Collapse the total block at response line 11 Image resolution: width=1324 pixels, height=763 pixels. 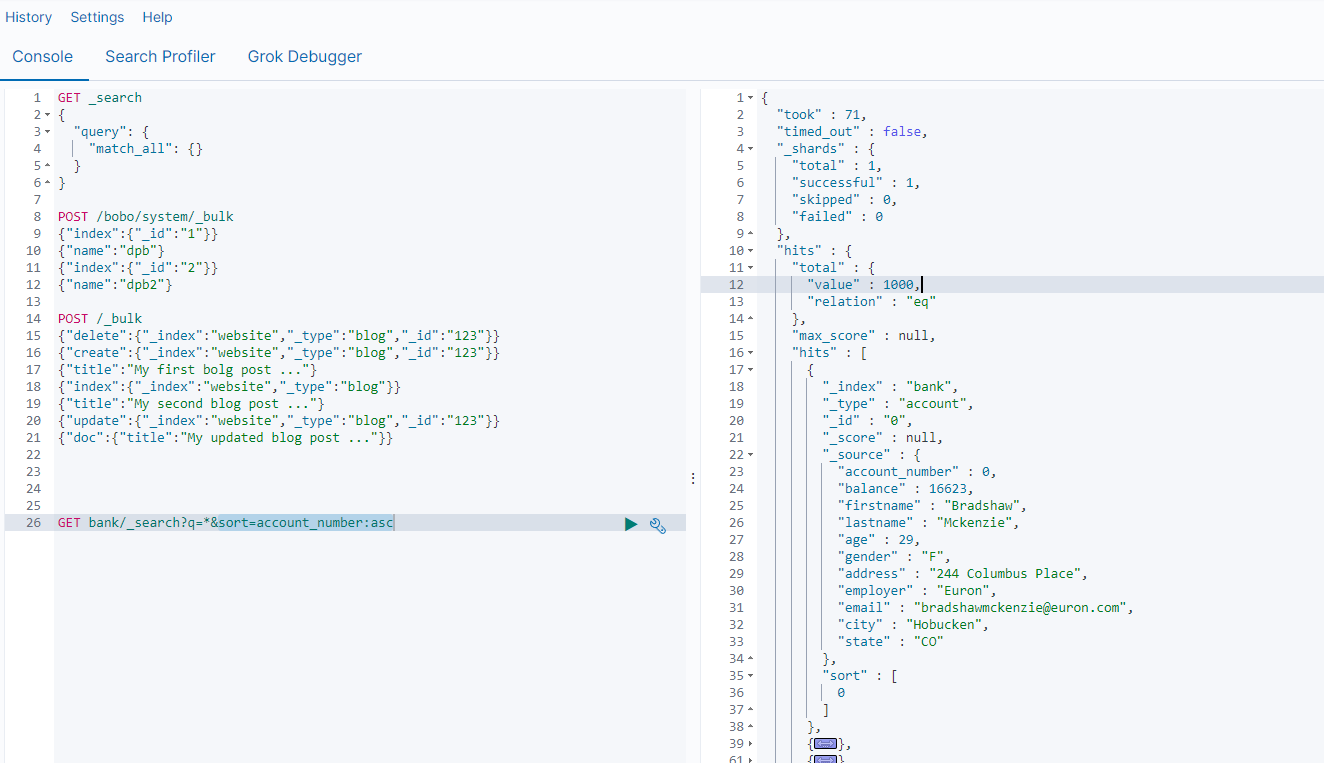751,268
